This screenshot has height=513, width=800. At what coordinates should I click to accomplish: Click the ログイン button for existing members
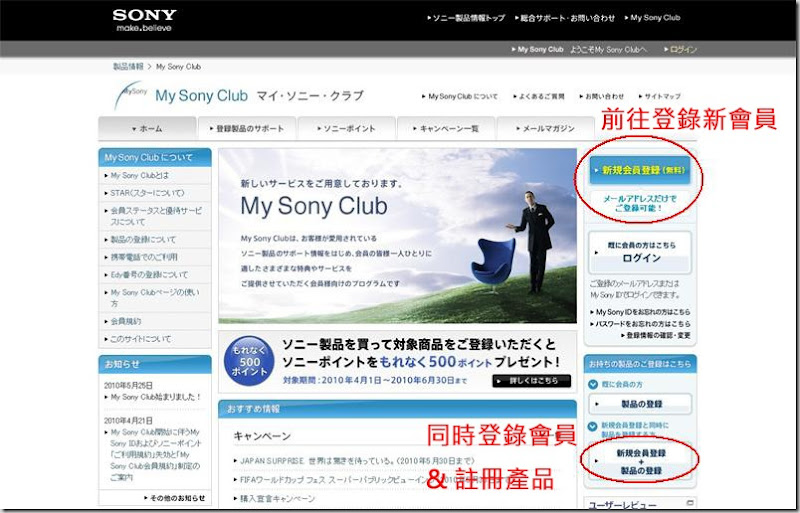pyautogui.click(x=641, y=253)
